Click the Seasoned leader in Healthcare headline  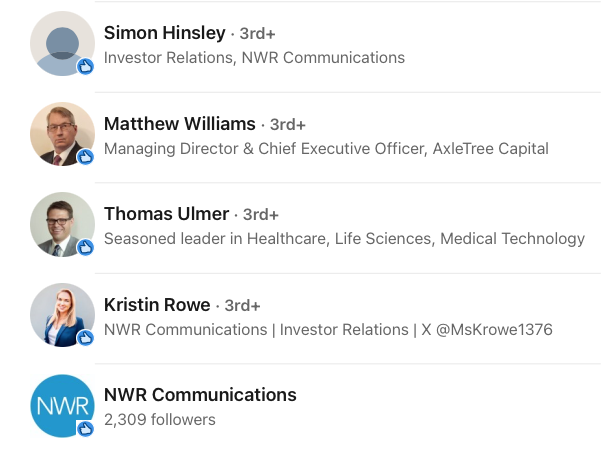[344, 239]
